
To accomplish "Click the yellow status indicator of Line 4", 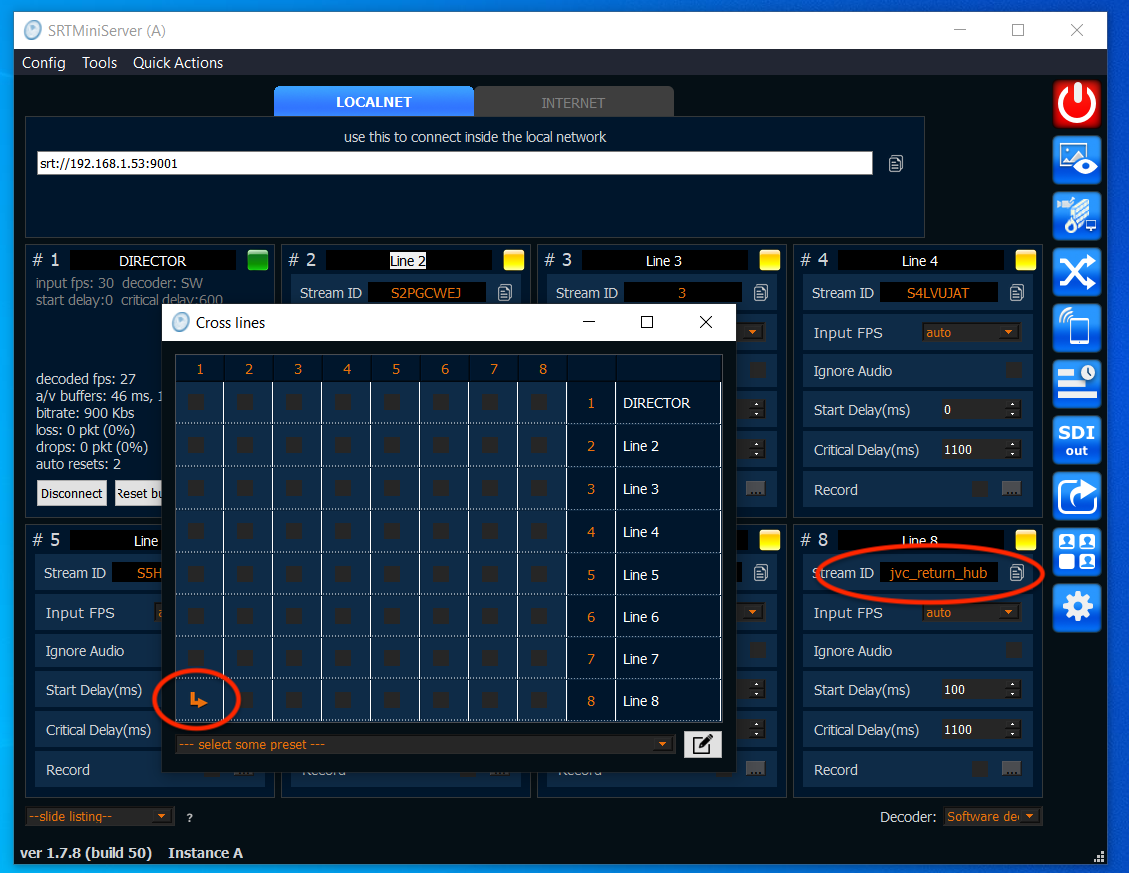I will coord(1025,260).
